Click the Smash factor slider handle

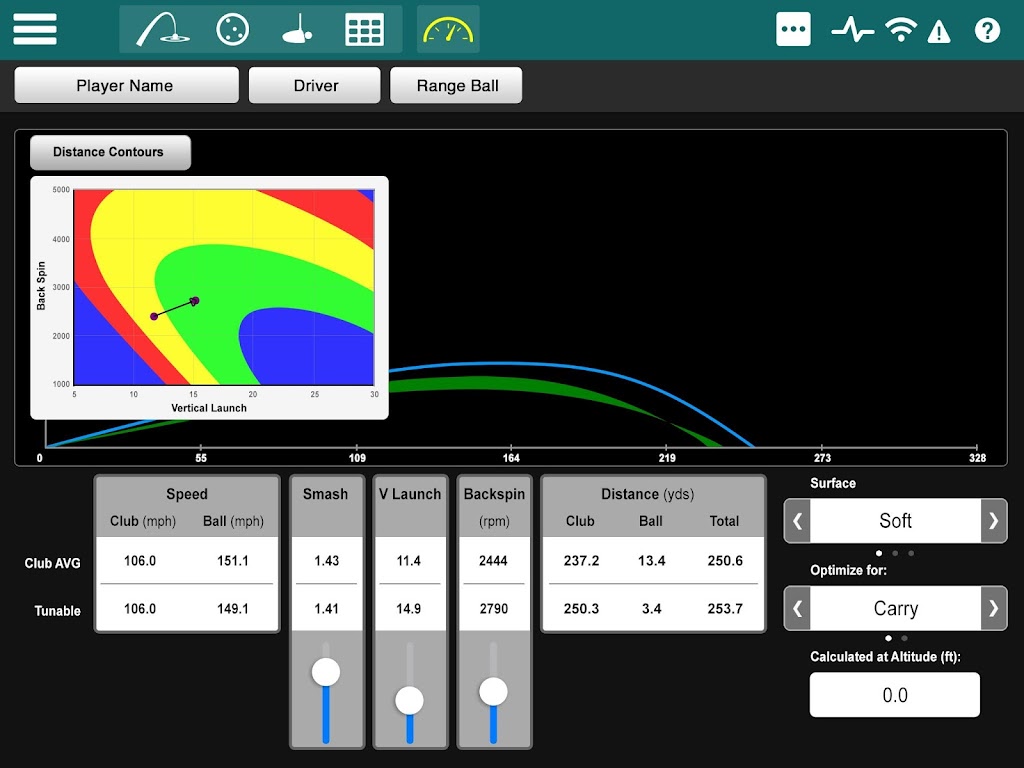(x=325, y=672)
